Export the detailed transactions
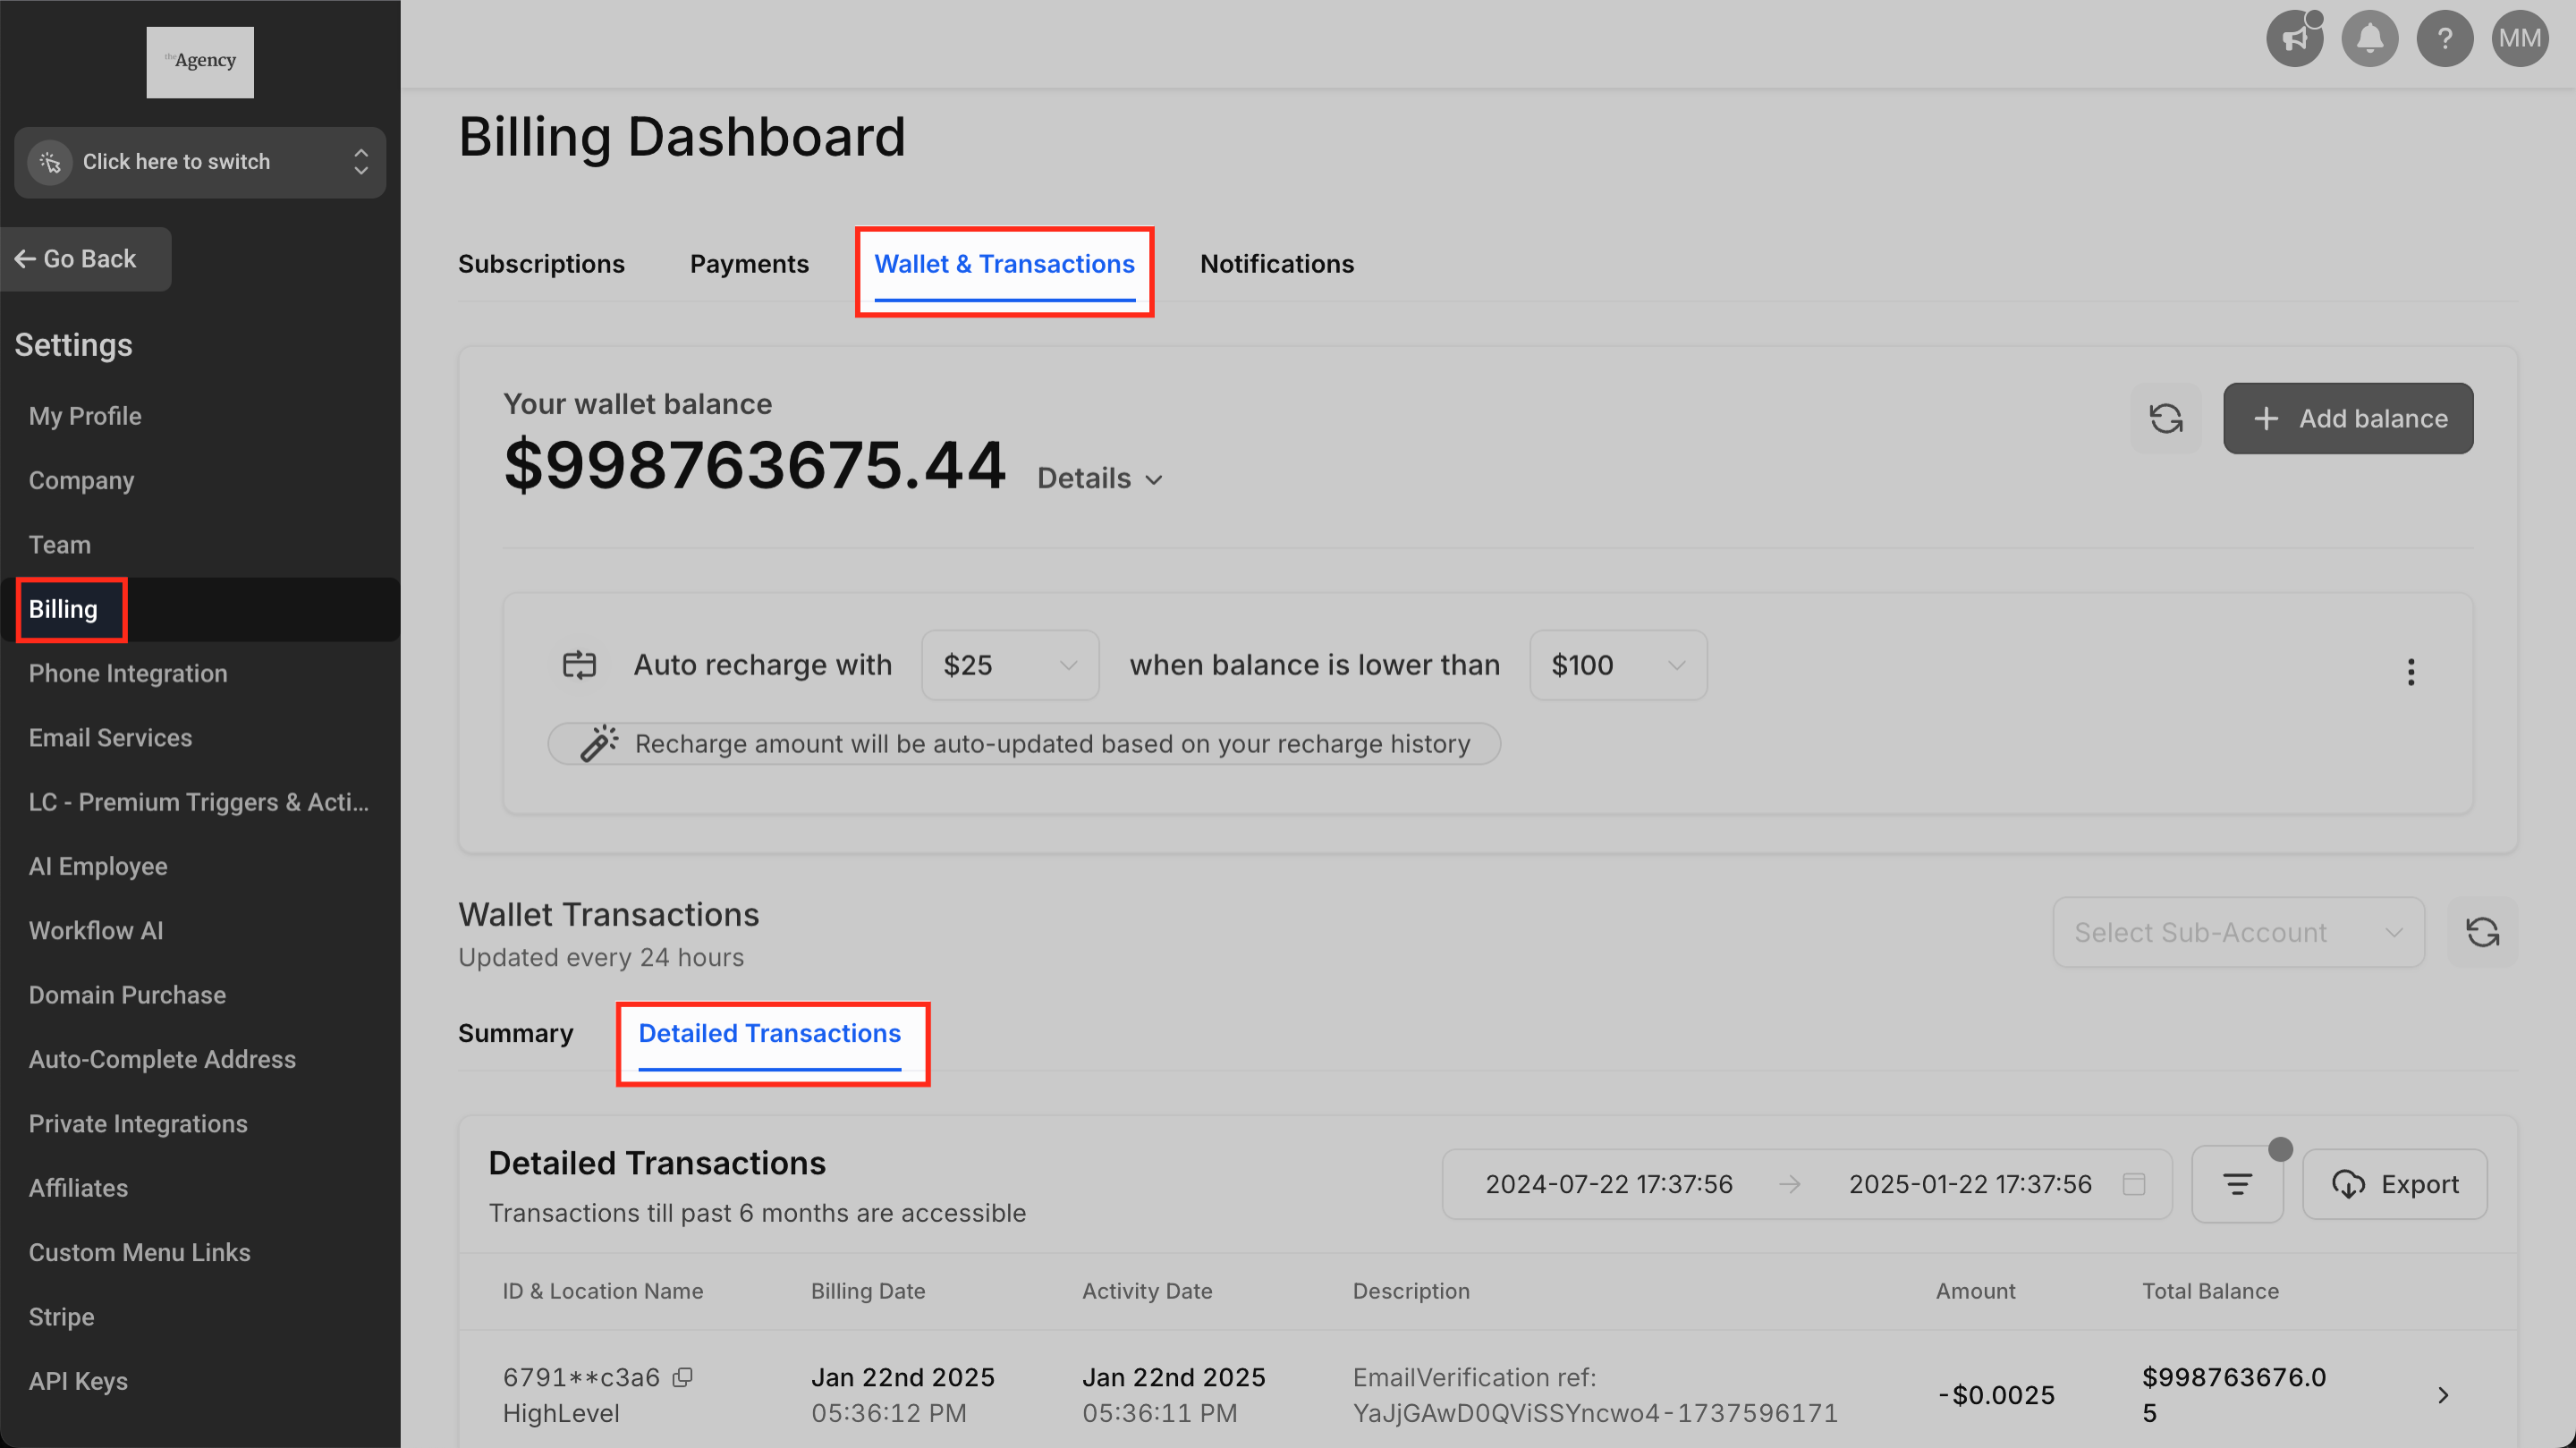2576x1448 pixels. [2394, 1184]
